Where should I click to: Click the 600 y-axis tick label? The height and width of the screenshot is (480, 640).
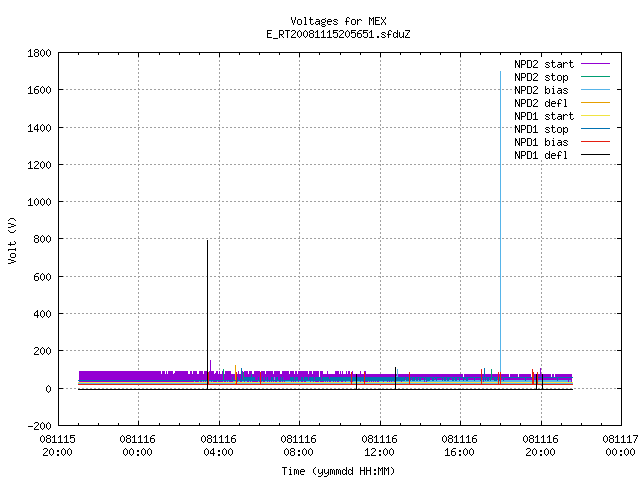tap(42, 277)
